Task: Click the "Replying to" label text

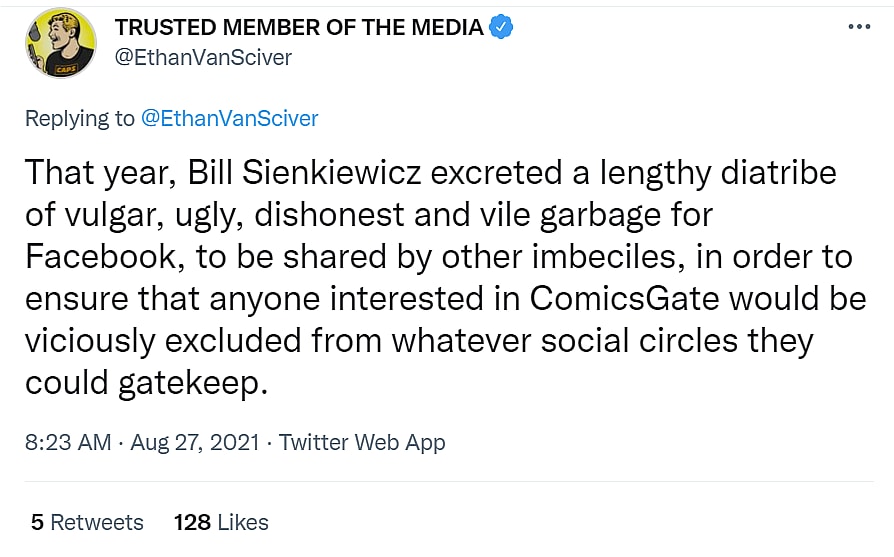Action: (x=79, y=118)
